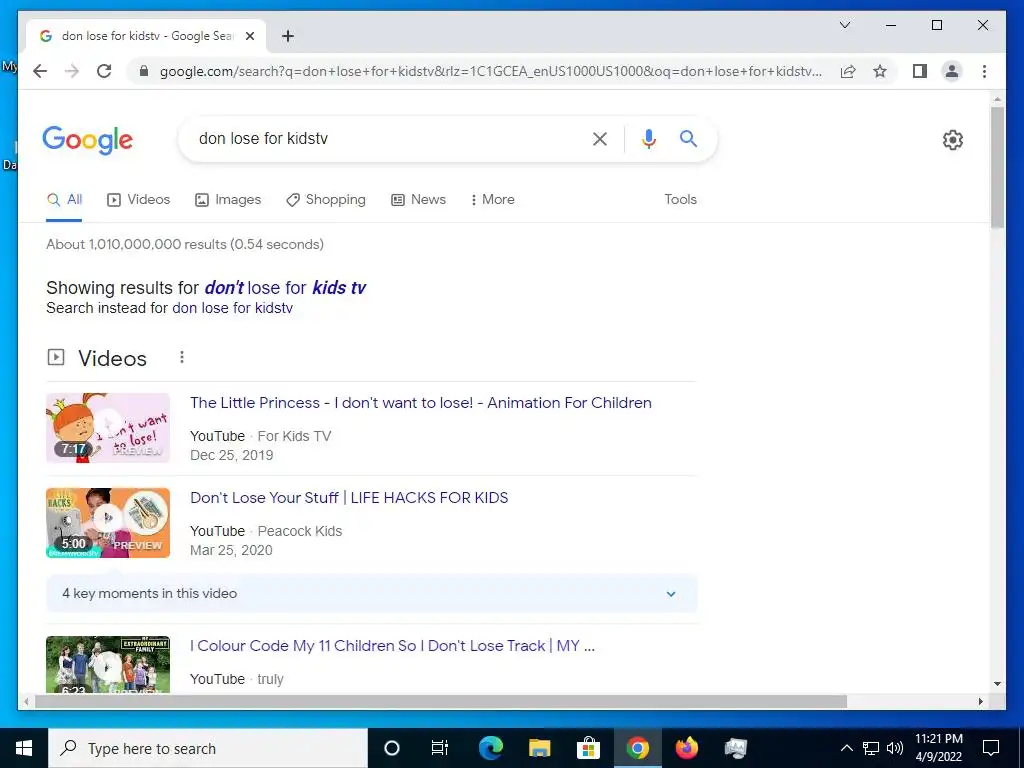Click the taskbar 'Type here to search' box
Viewport: 1024px width, 768px height.
(x=208, y=748)
